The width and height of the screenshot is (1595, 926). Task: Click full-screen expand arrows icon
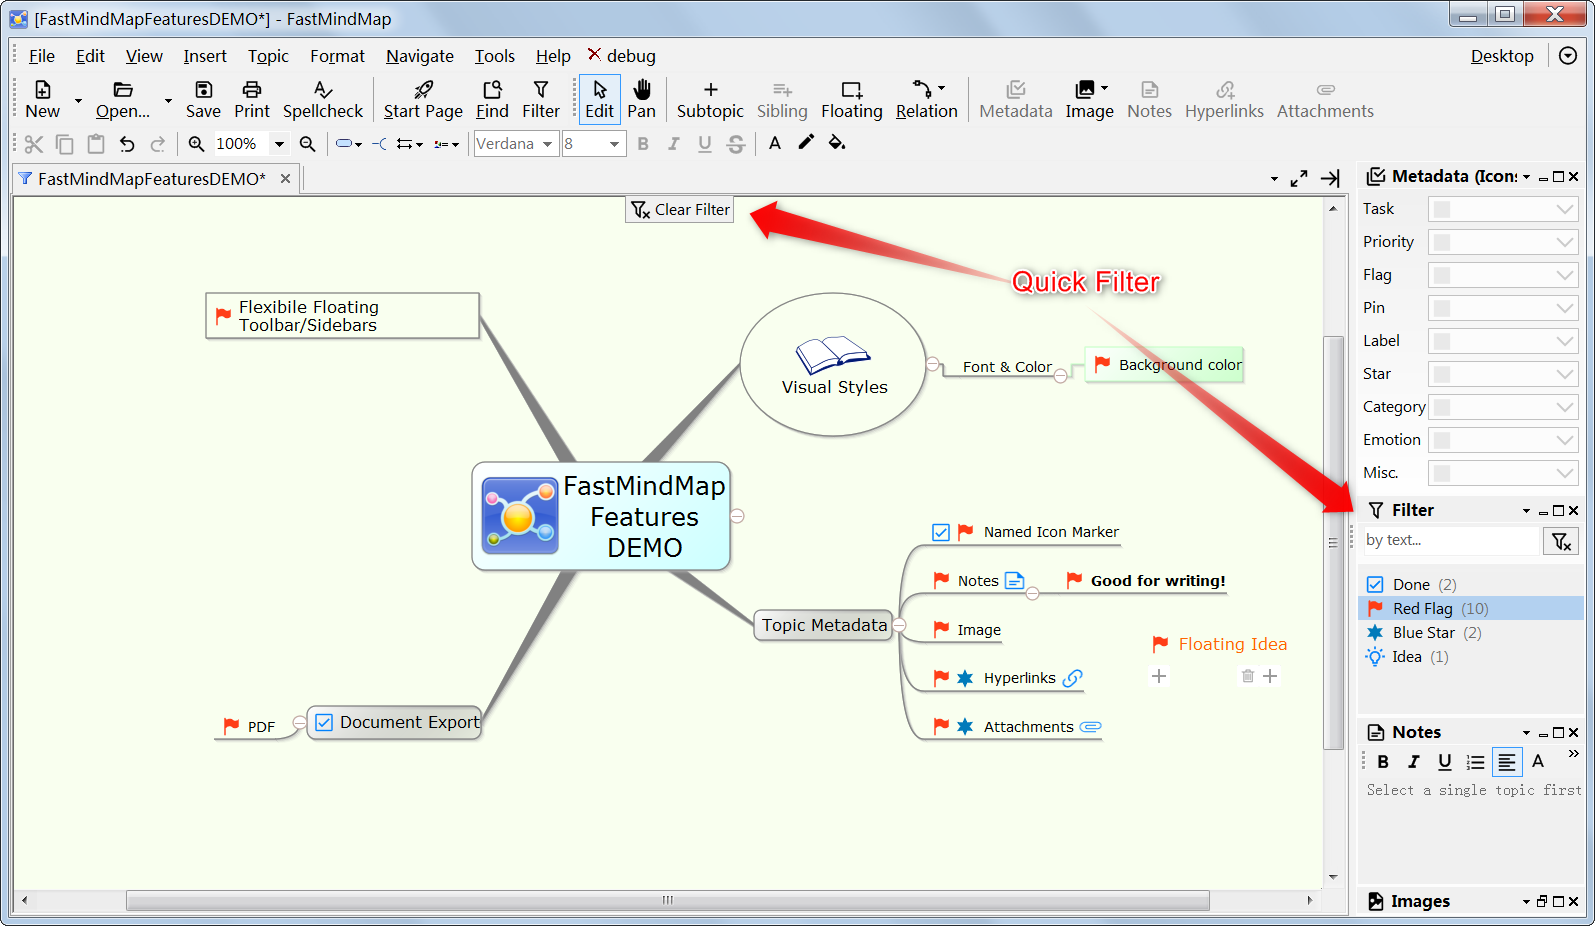(x=1299, y=178)
